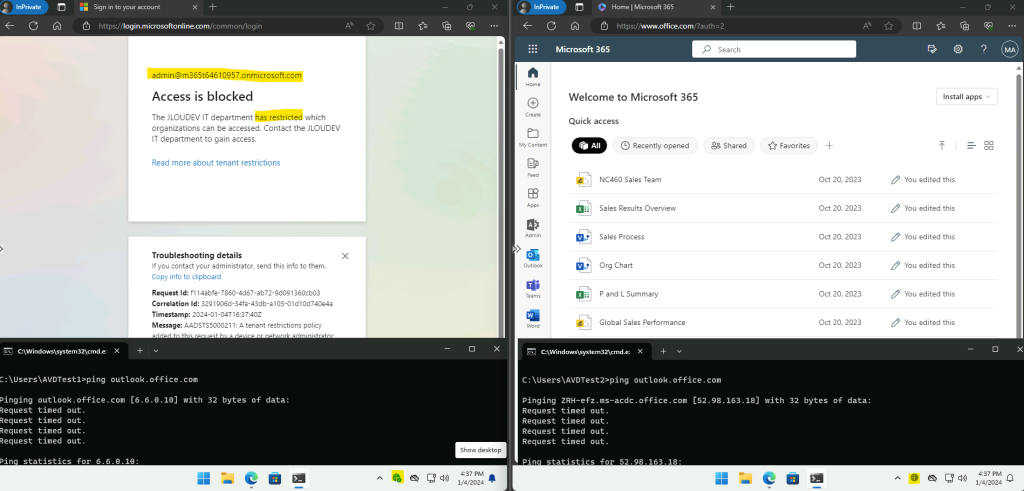The height and width of the screenshot is (491, 1024).
Task: Refresh the Microsoft 365 home page
Action: click(x=551, y=26)
